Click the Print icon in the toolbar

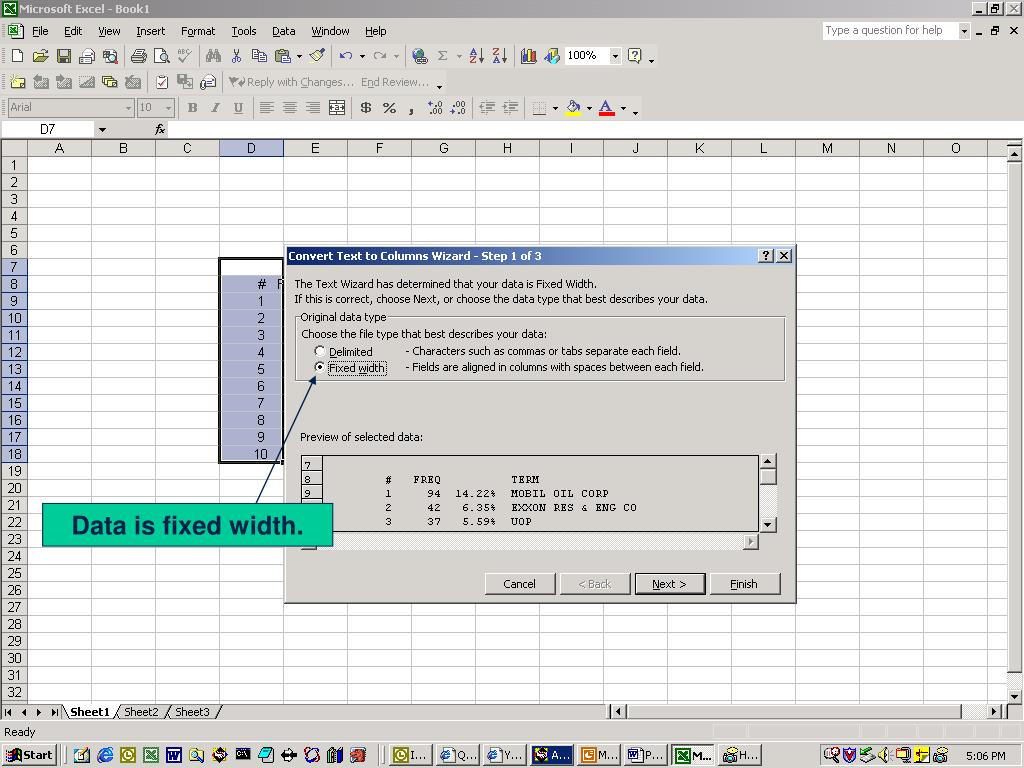pyautogui.click(x=138, y=56)
